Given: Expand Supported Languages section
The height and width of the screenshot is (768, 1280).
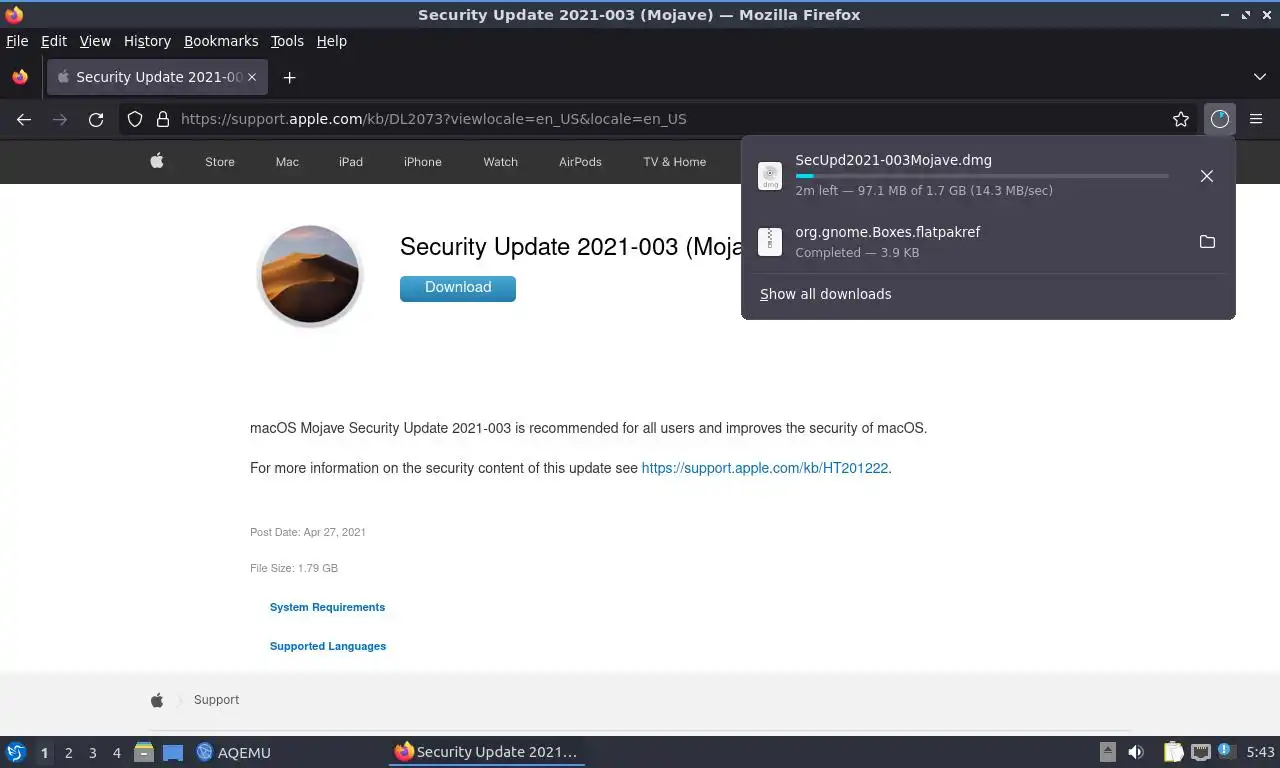Looking at the screenshot, I should point(328,646).
